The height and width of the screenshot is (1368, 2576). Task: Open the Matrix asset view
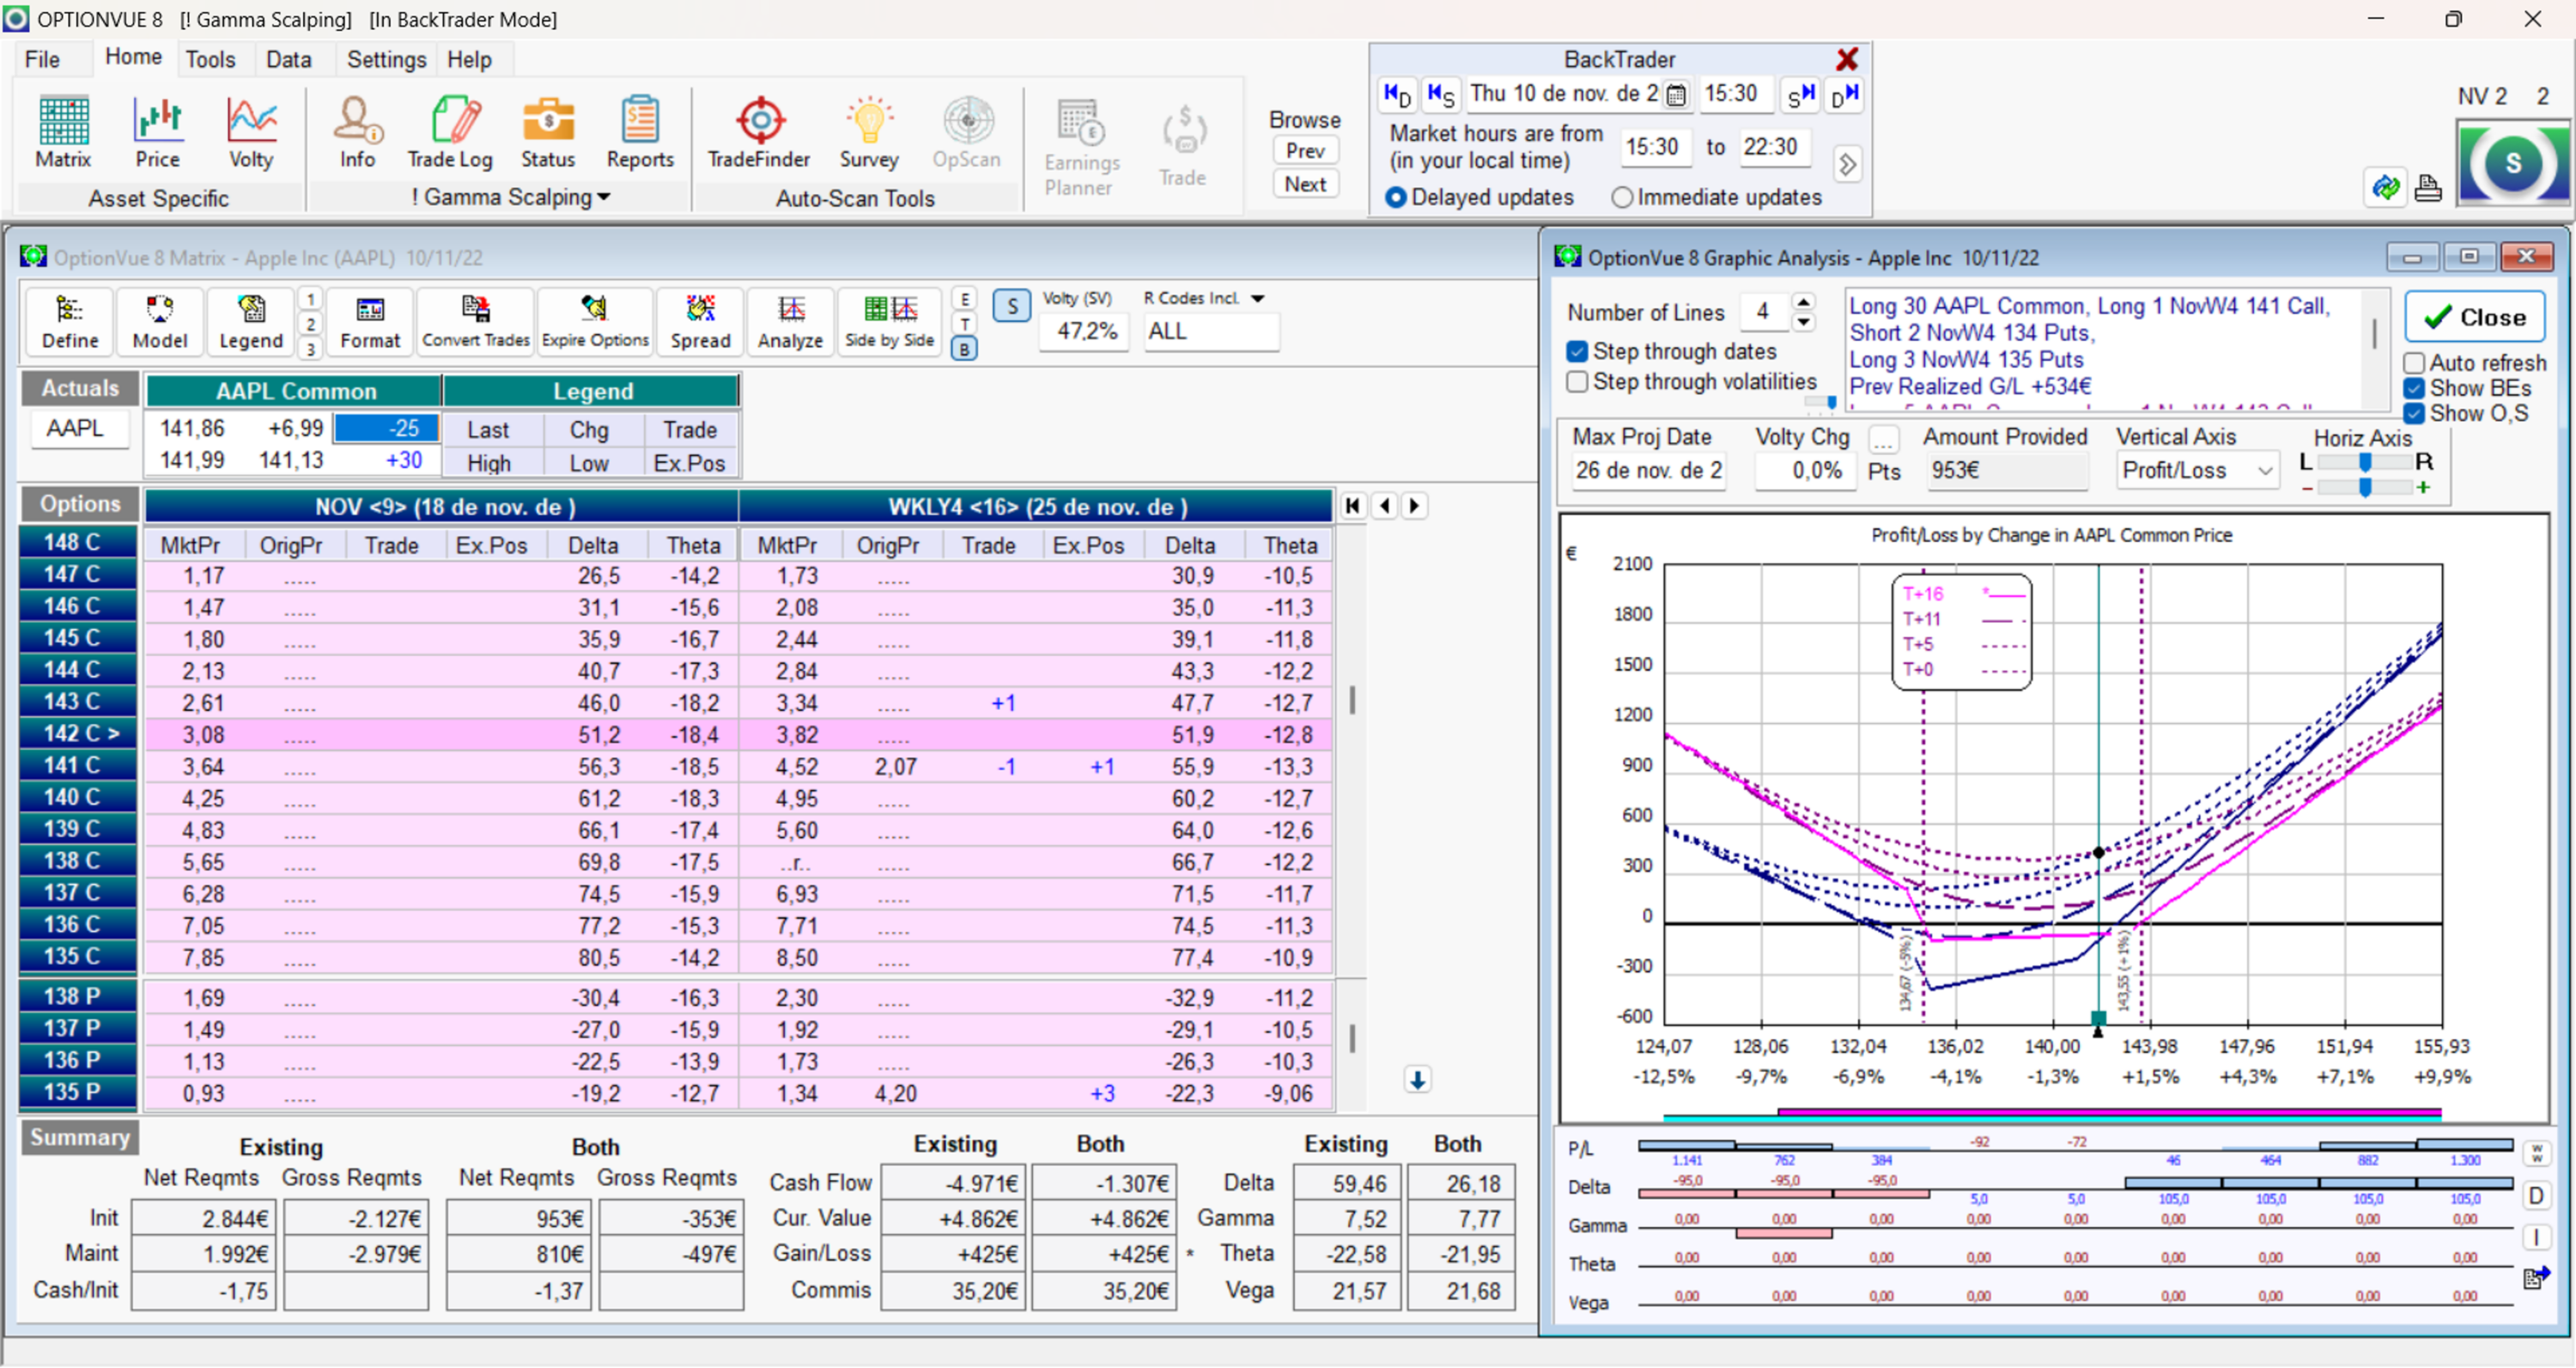tap(63, 133)
